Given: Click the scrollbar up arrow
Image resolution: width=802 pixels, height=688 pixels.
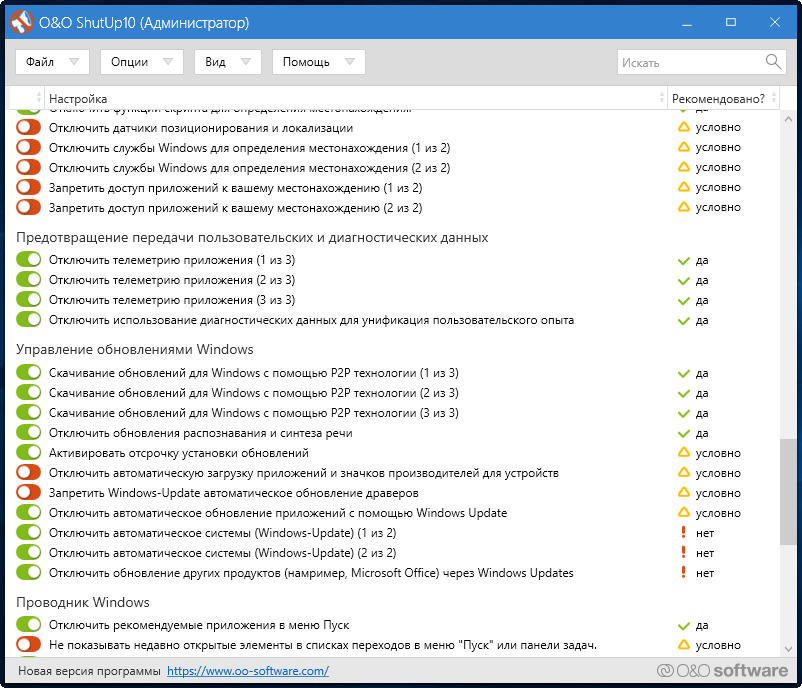Looking at the screenshot, I should [x=788, y=119].
